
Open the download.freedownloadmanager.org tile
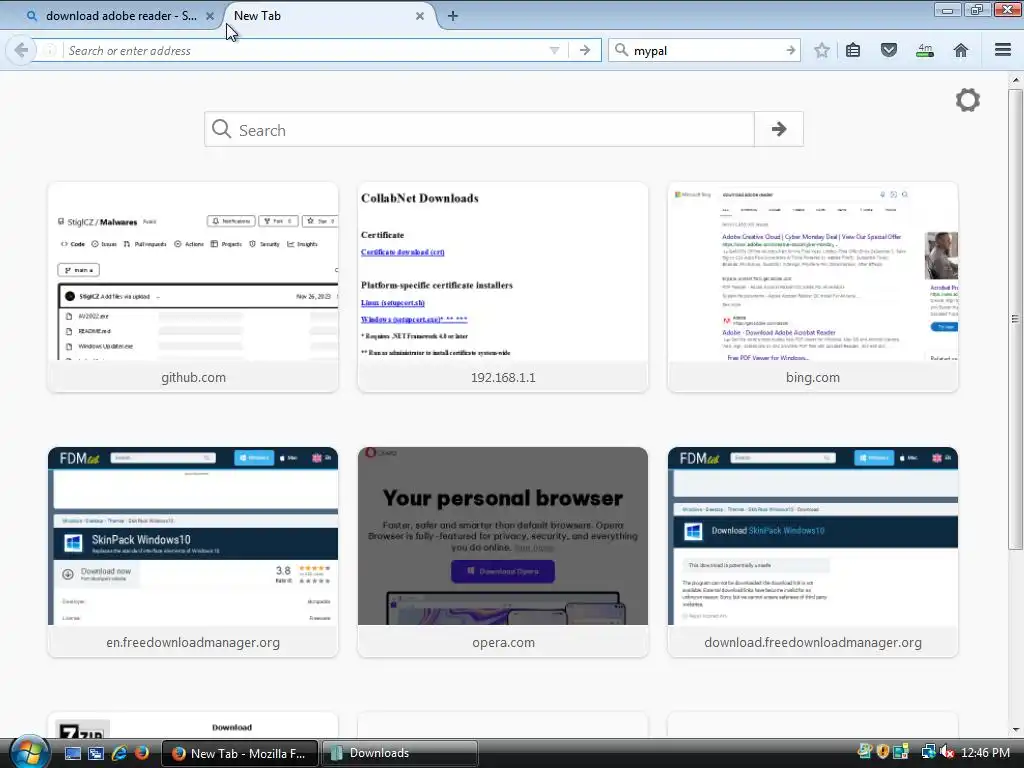[813, 552]
